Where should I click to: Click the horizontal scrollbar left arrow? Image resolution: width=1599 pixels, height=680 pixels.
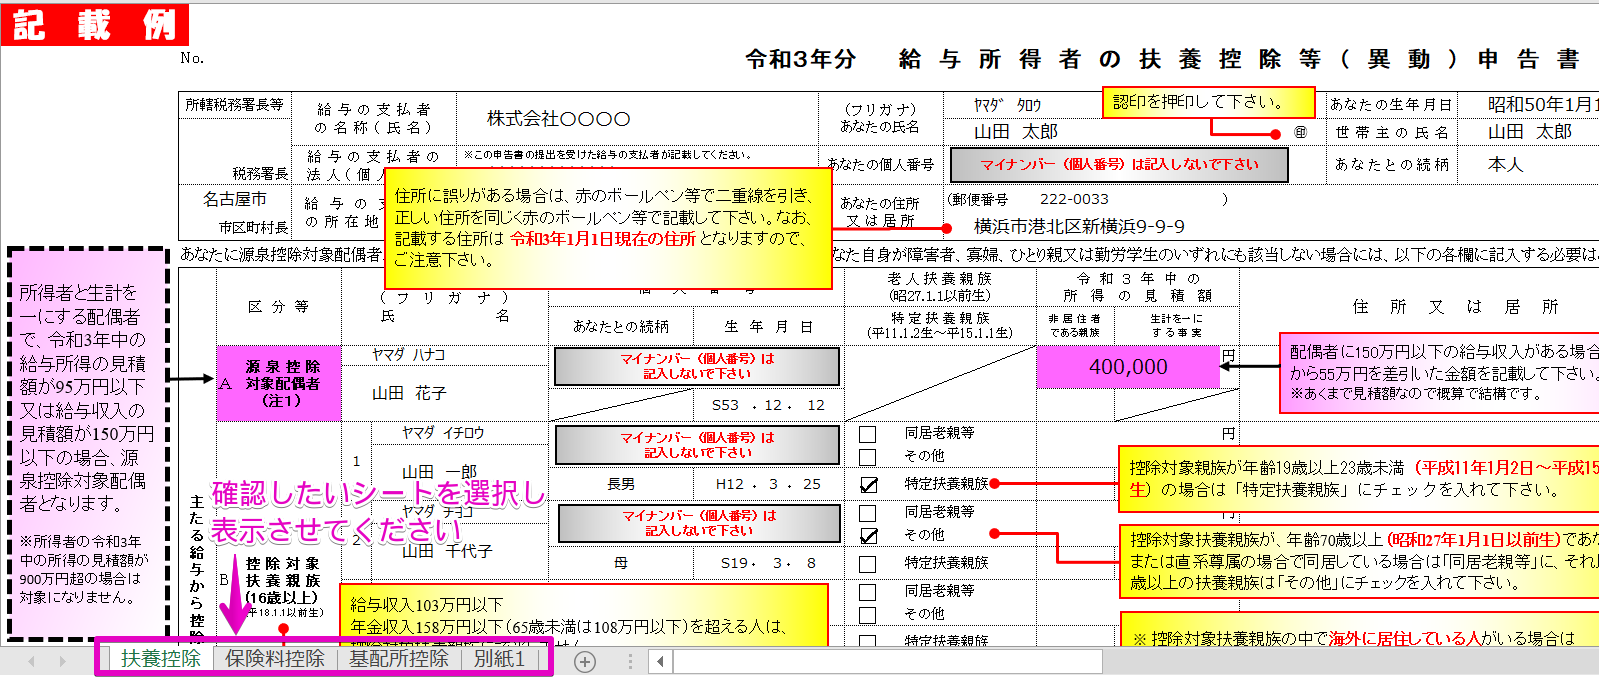point(660,661)
